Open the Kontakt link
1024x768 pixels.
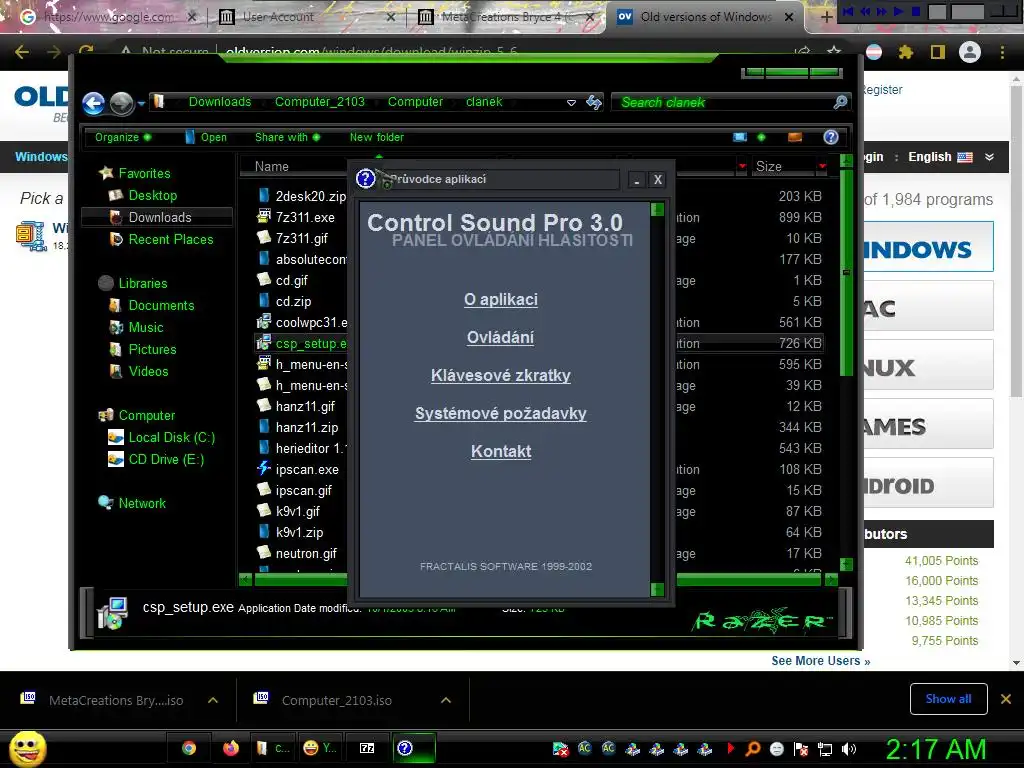501,451
